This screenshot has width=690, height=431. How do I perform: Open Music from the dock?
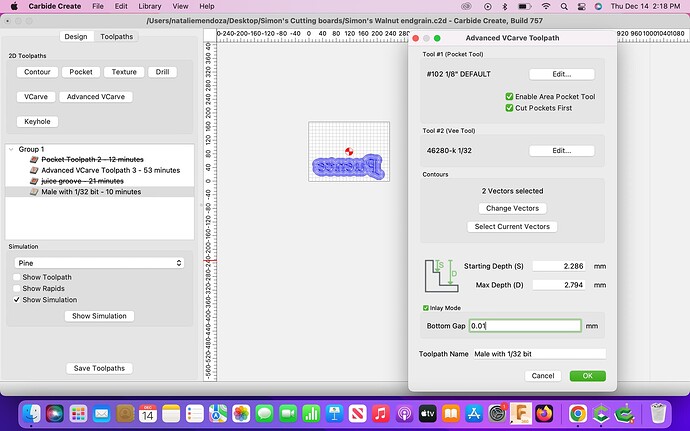[x=381, y=414]
